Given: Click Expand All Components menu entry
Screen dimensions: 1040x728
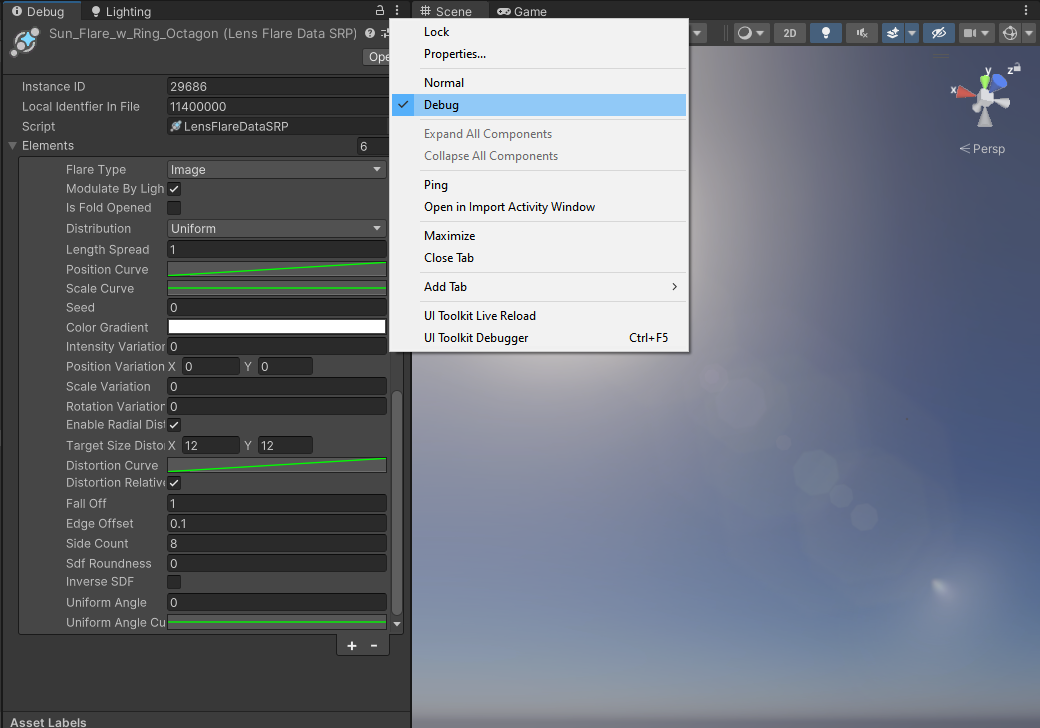Looking at the screenshot, I should (487, 133).
